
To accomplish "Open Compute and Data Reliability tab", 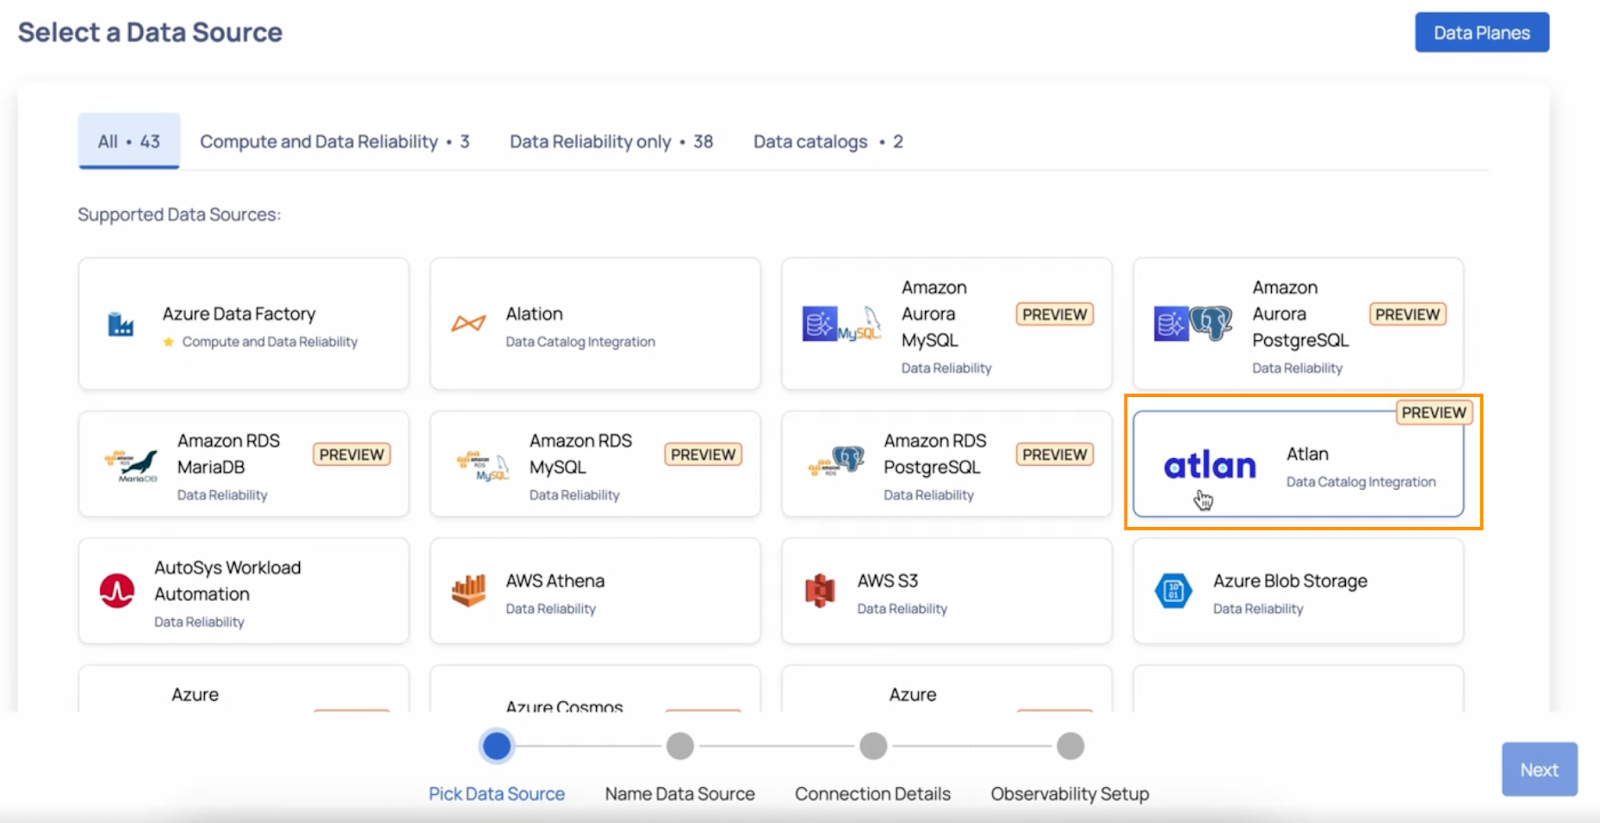I will pyautogui.click(x=335, y=142).
